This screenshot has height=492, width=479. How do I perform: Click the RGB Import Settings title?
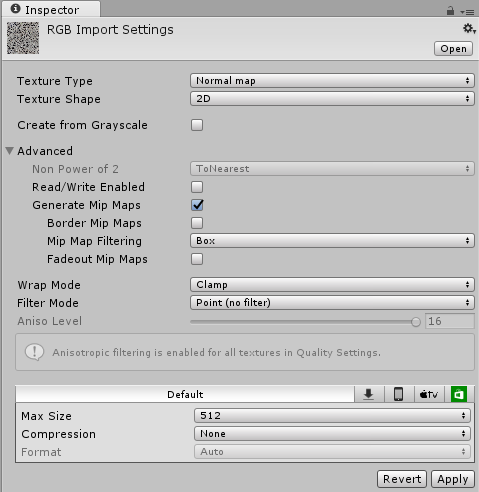click(110, 30)
